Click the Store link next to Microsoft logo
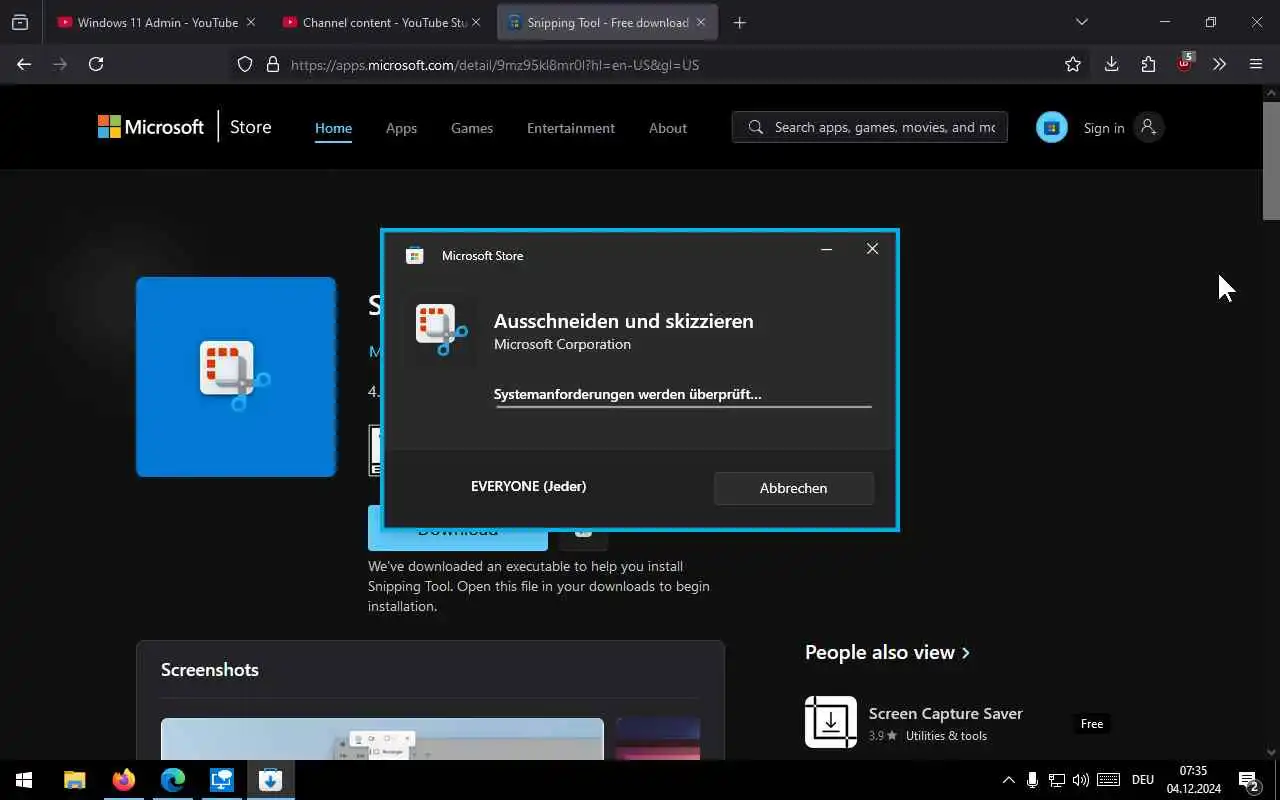Viewport: 1280px width, 800px height. tap(250, 127)
